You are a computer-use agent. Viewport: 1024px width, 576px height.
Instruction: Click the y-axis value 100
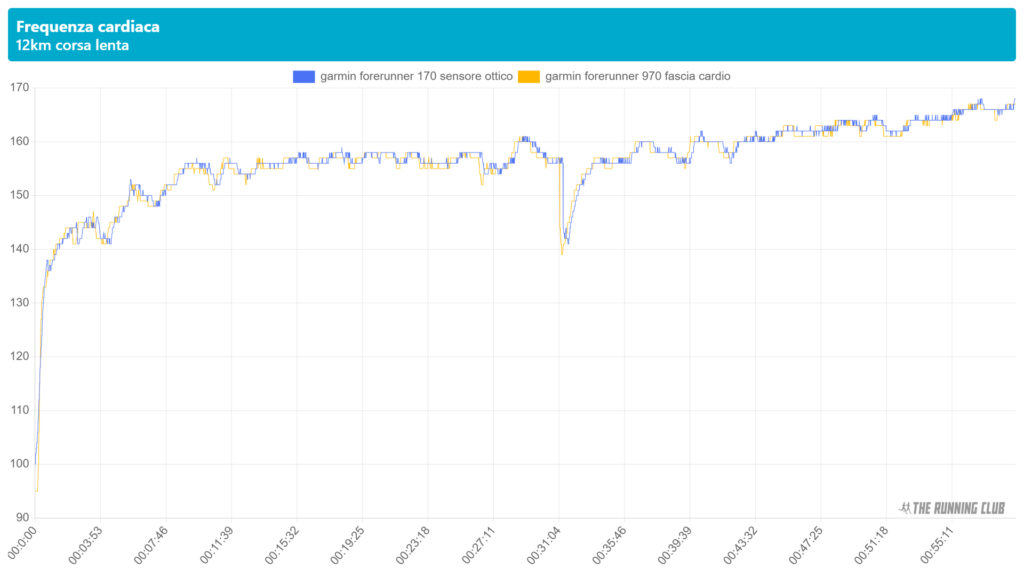point(20,464)
